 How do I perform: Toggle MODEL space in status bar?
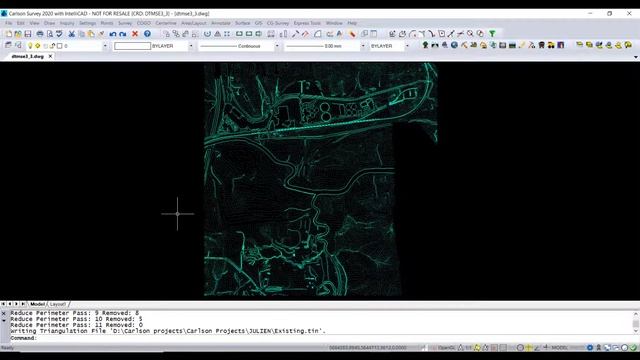pos(560,348)
